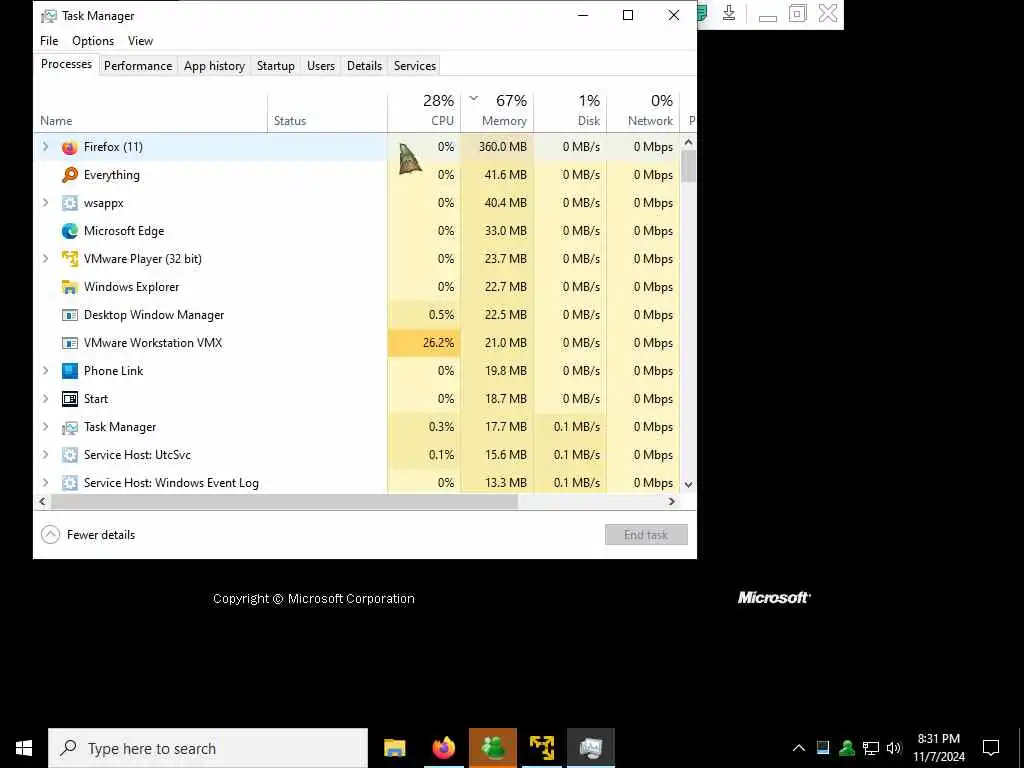Image resolution: width=1024 pixels, height=768 pixels.
Task: Expand the Start process group
Action: (45, 399)
